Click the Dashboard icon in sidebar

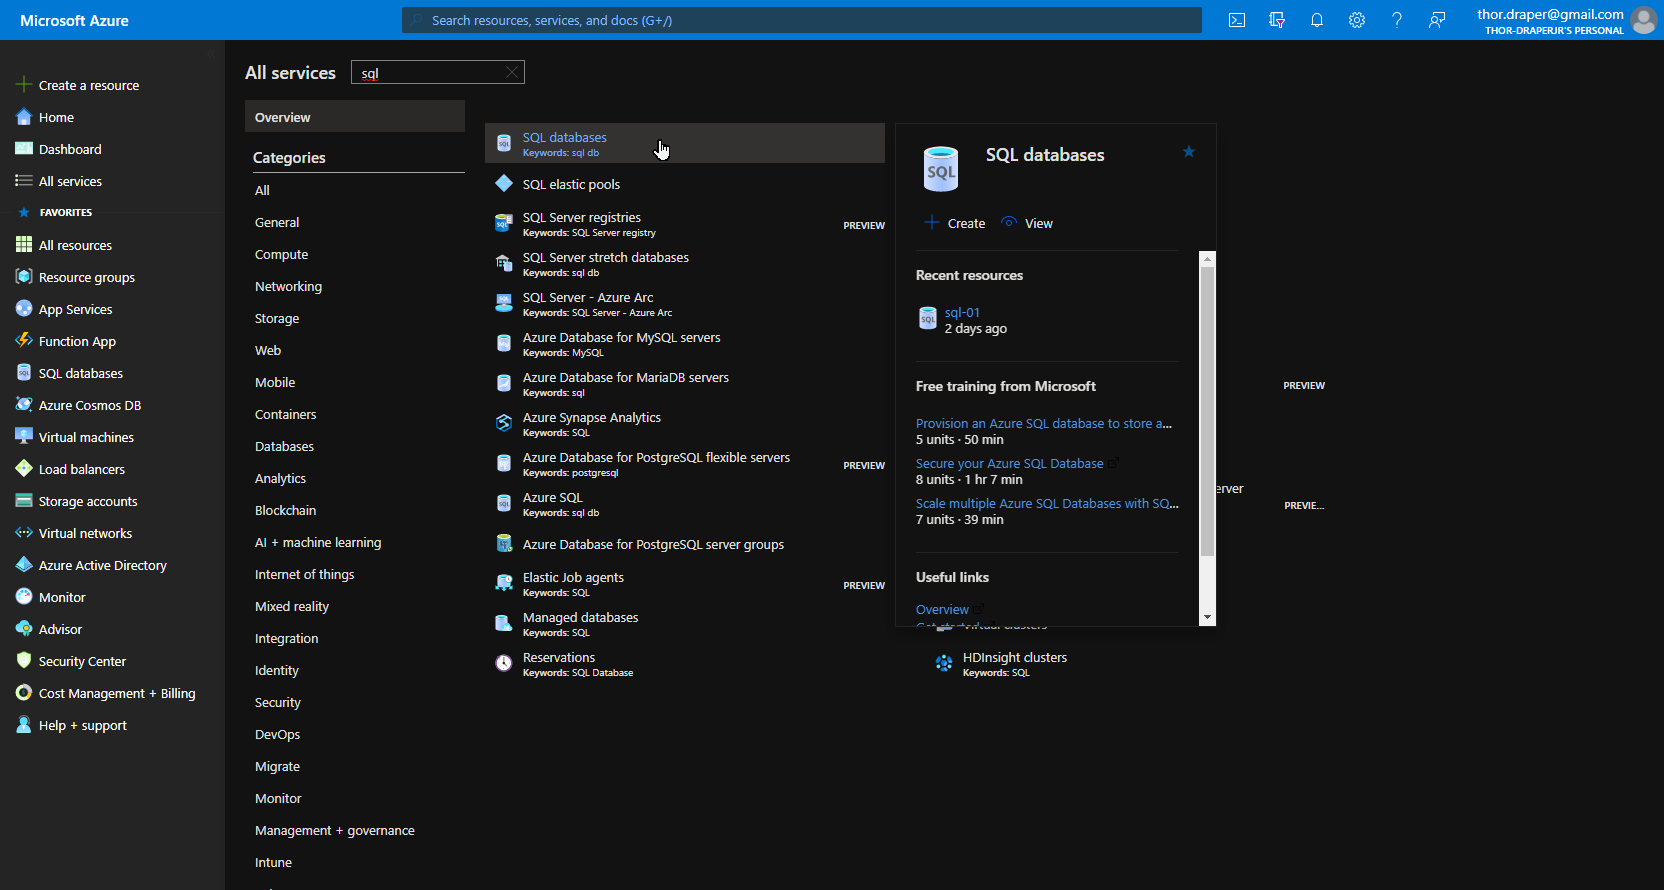click(24, 149)
